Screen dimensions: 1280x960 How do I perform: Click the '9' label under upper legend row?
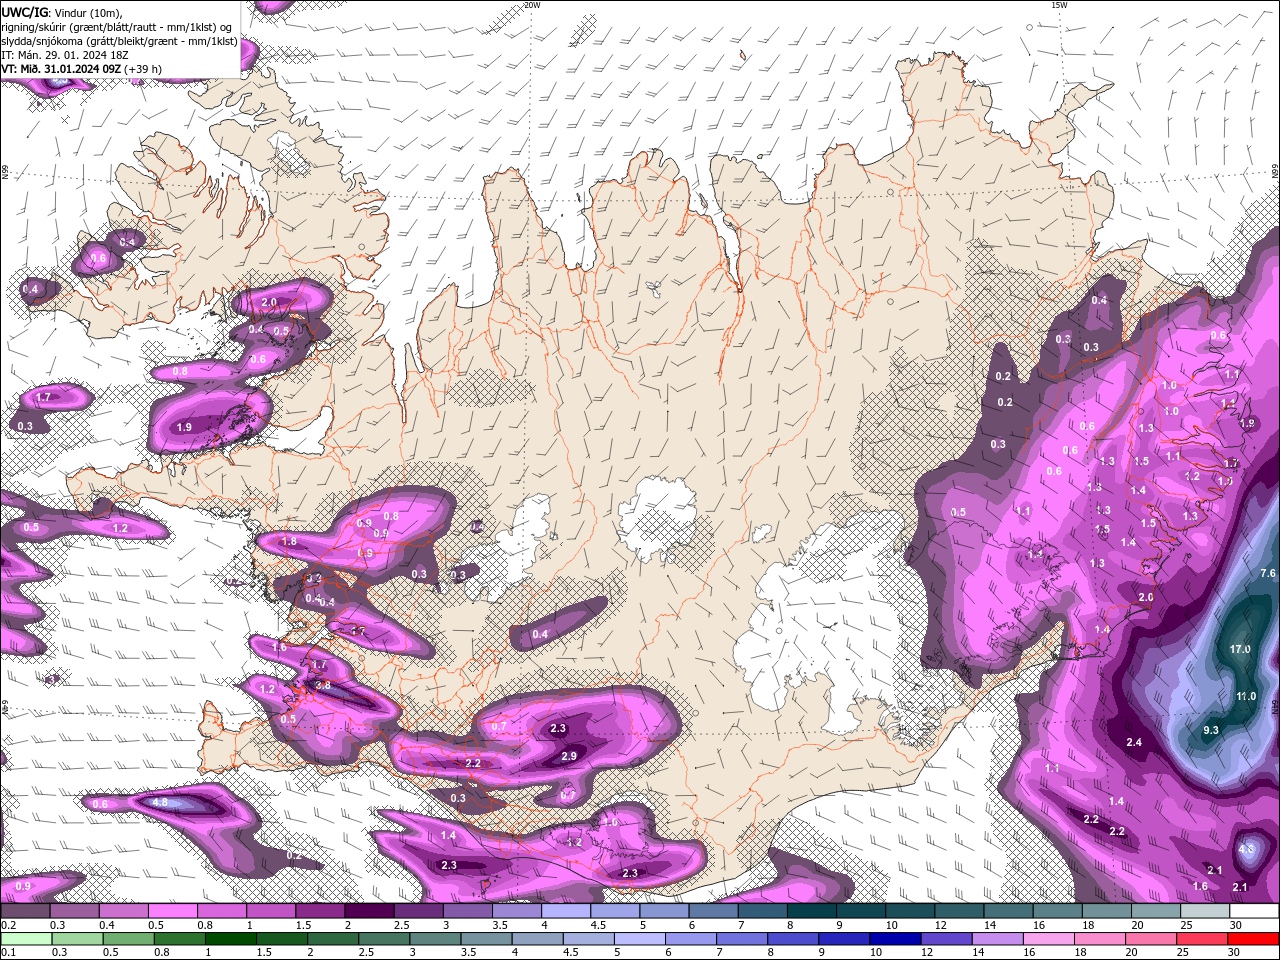point(839,925)
